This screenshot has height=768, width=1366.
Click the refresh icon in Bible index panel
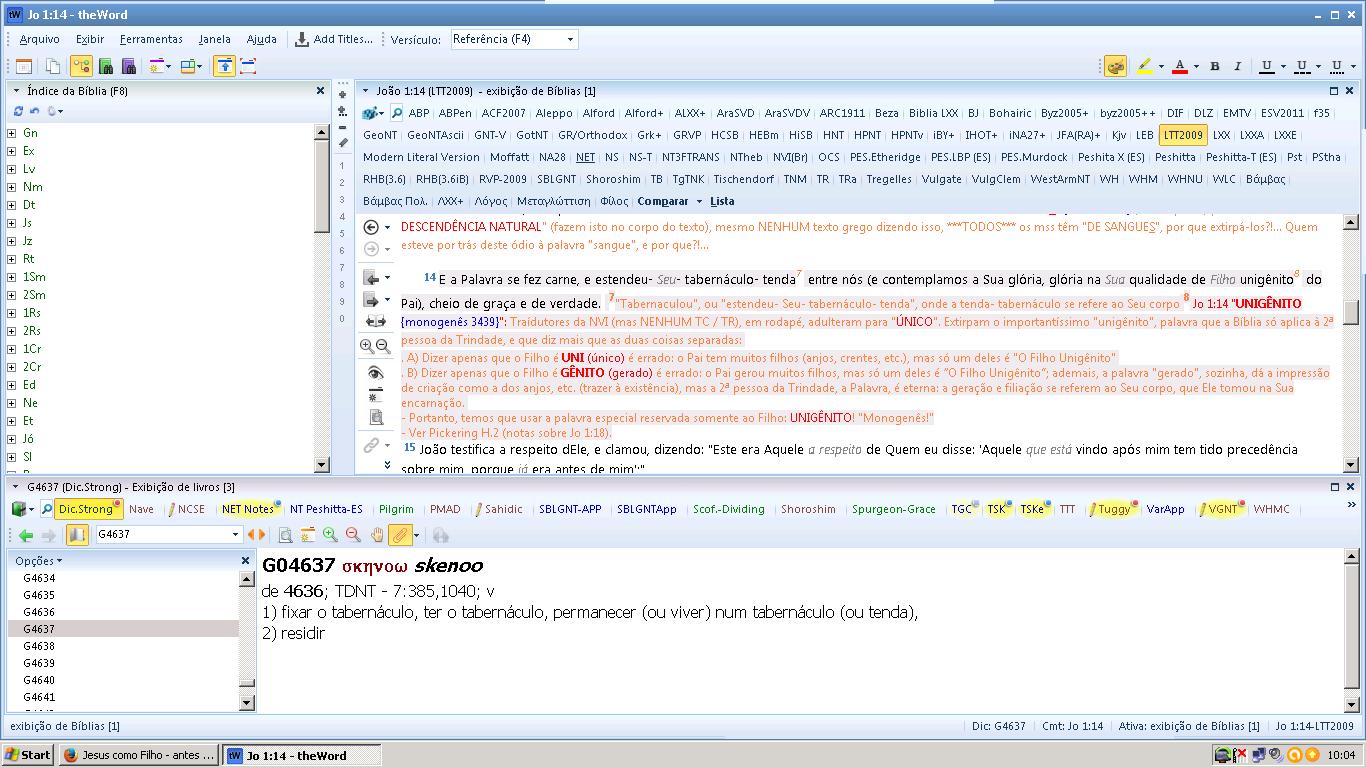18,111
